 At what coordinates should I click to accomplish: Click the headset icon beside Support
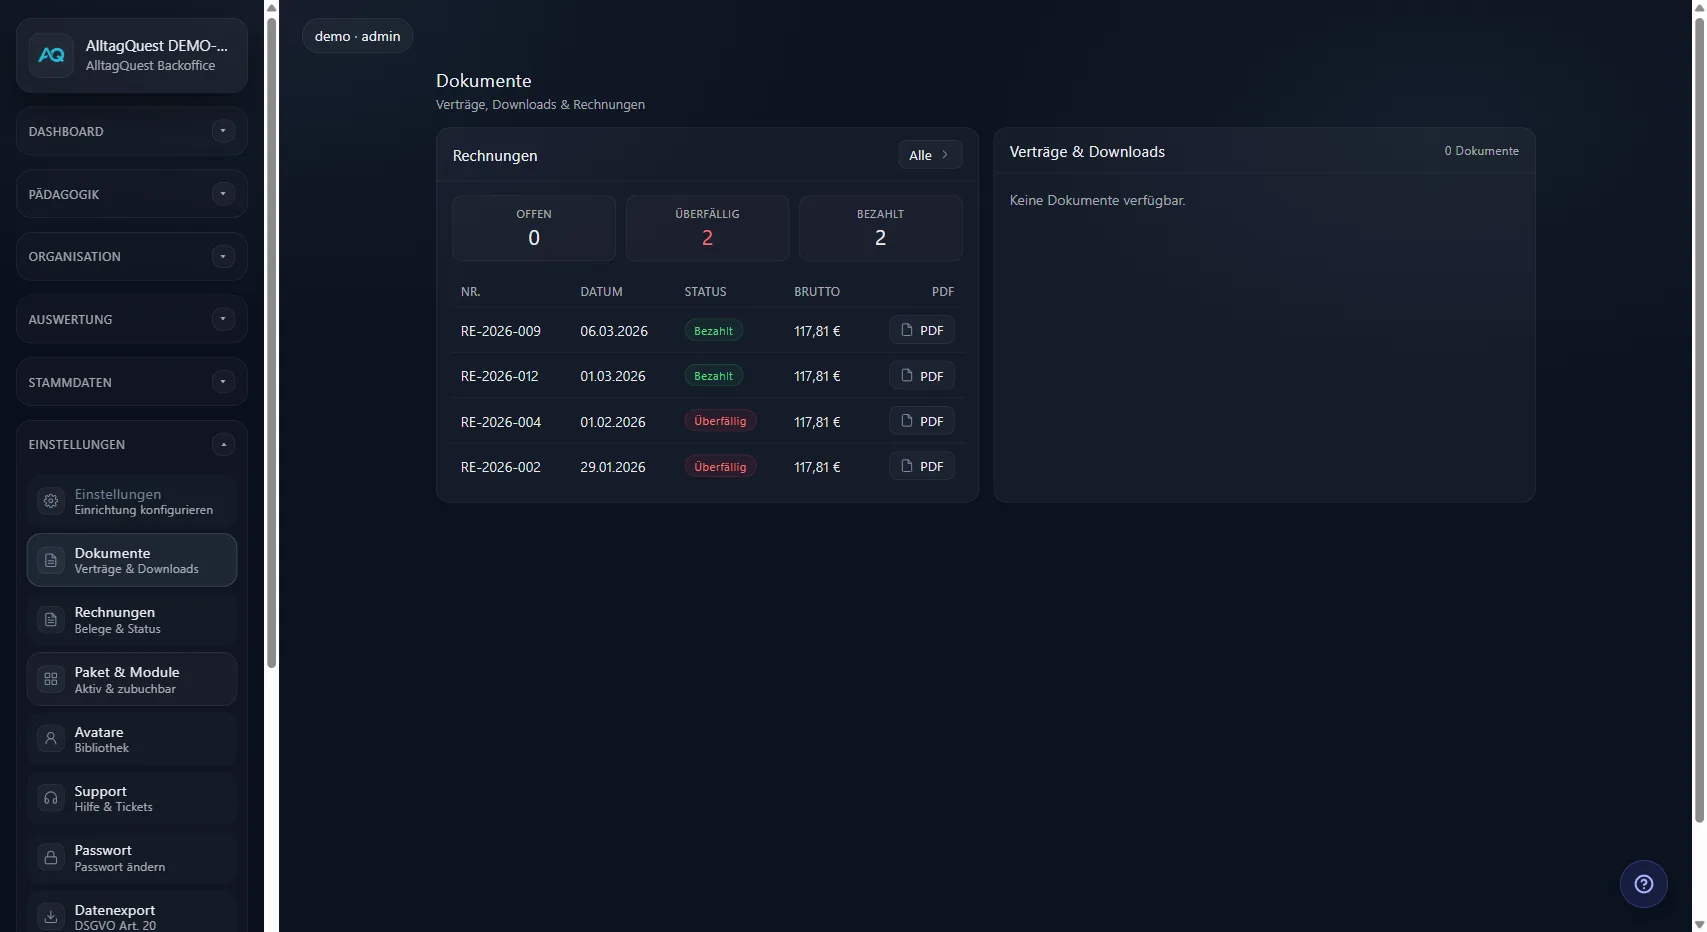click(51, 798)
